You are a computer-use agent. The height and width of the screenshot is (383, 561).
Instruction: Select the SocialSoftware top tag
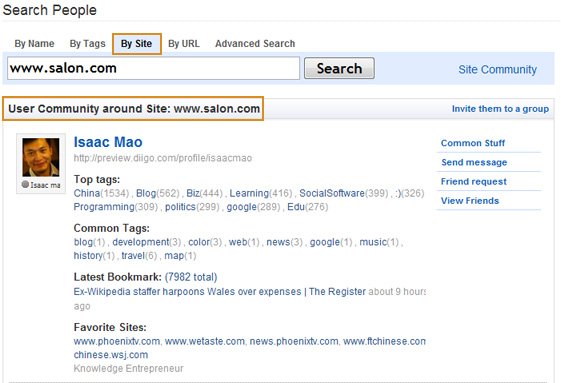pyautogui.click(x=332, y=193)
